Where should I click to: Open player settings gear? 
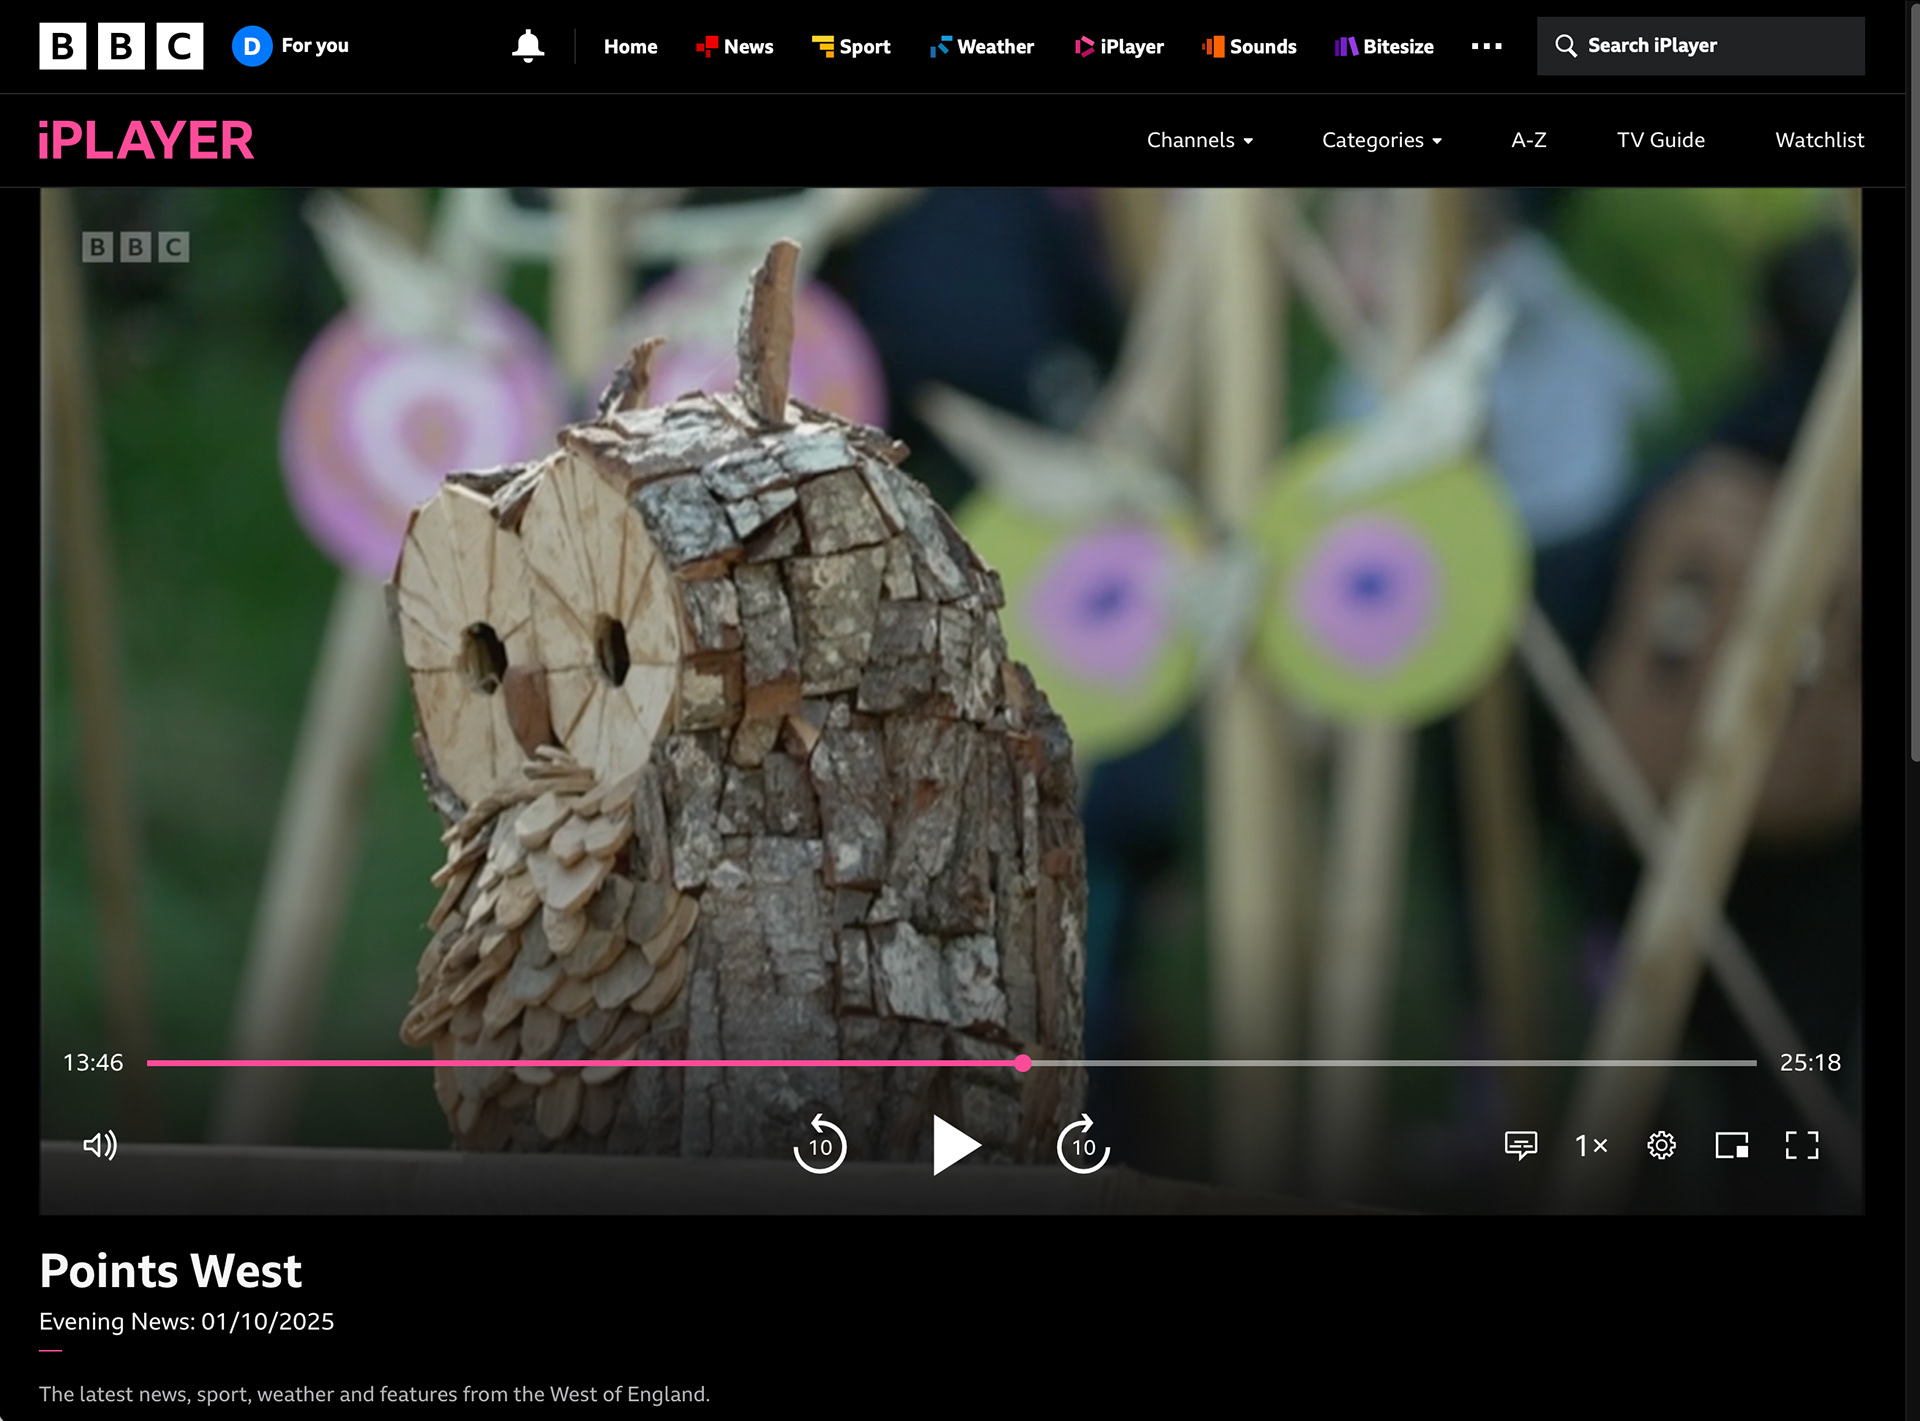tap(1661, 1145)
